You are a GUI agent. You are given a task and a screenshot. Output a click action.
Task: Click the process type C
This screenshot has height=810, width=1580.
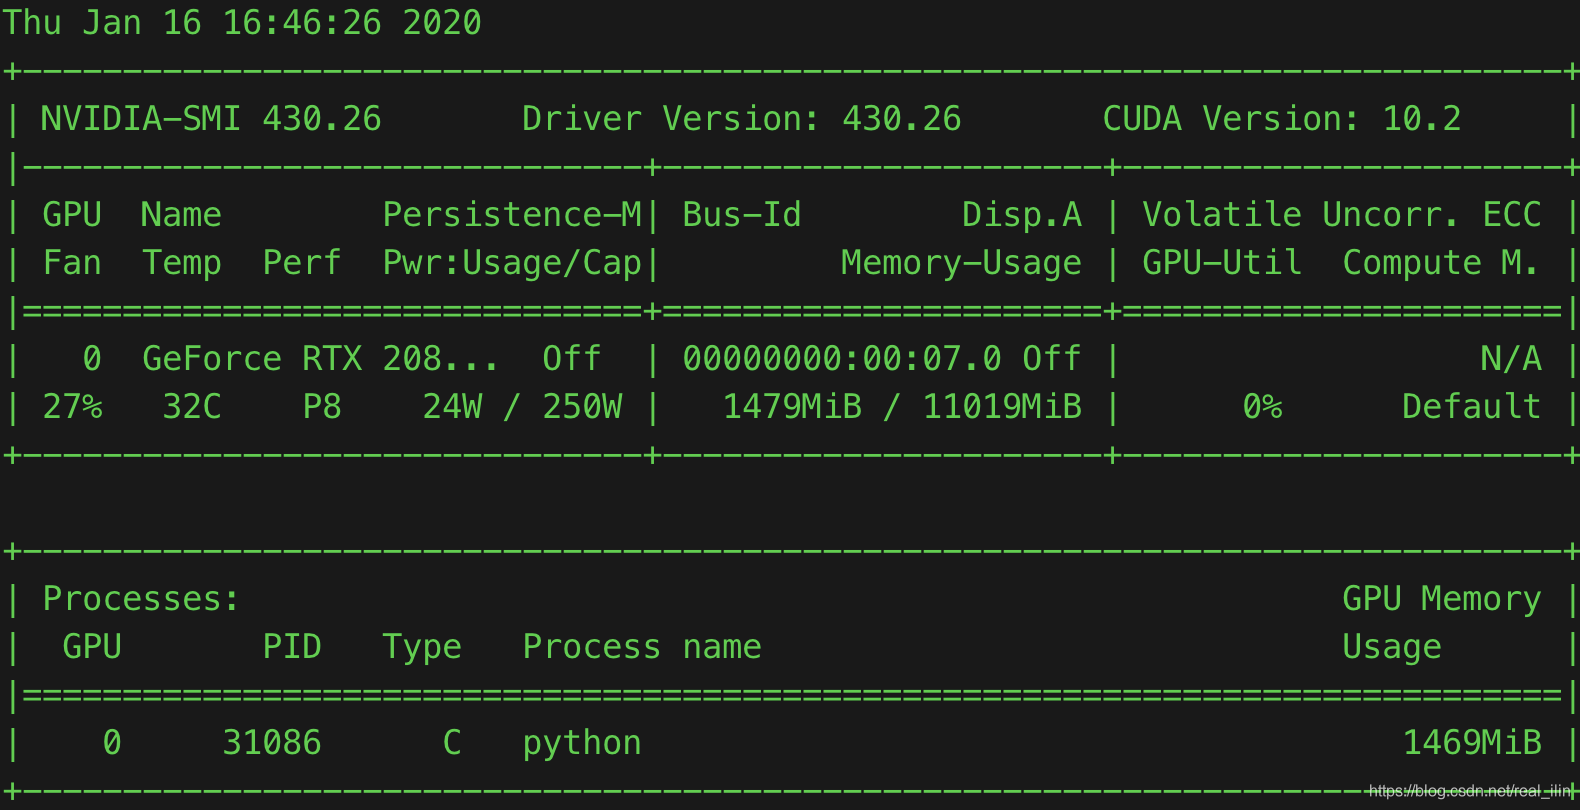(452, 742)
